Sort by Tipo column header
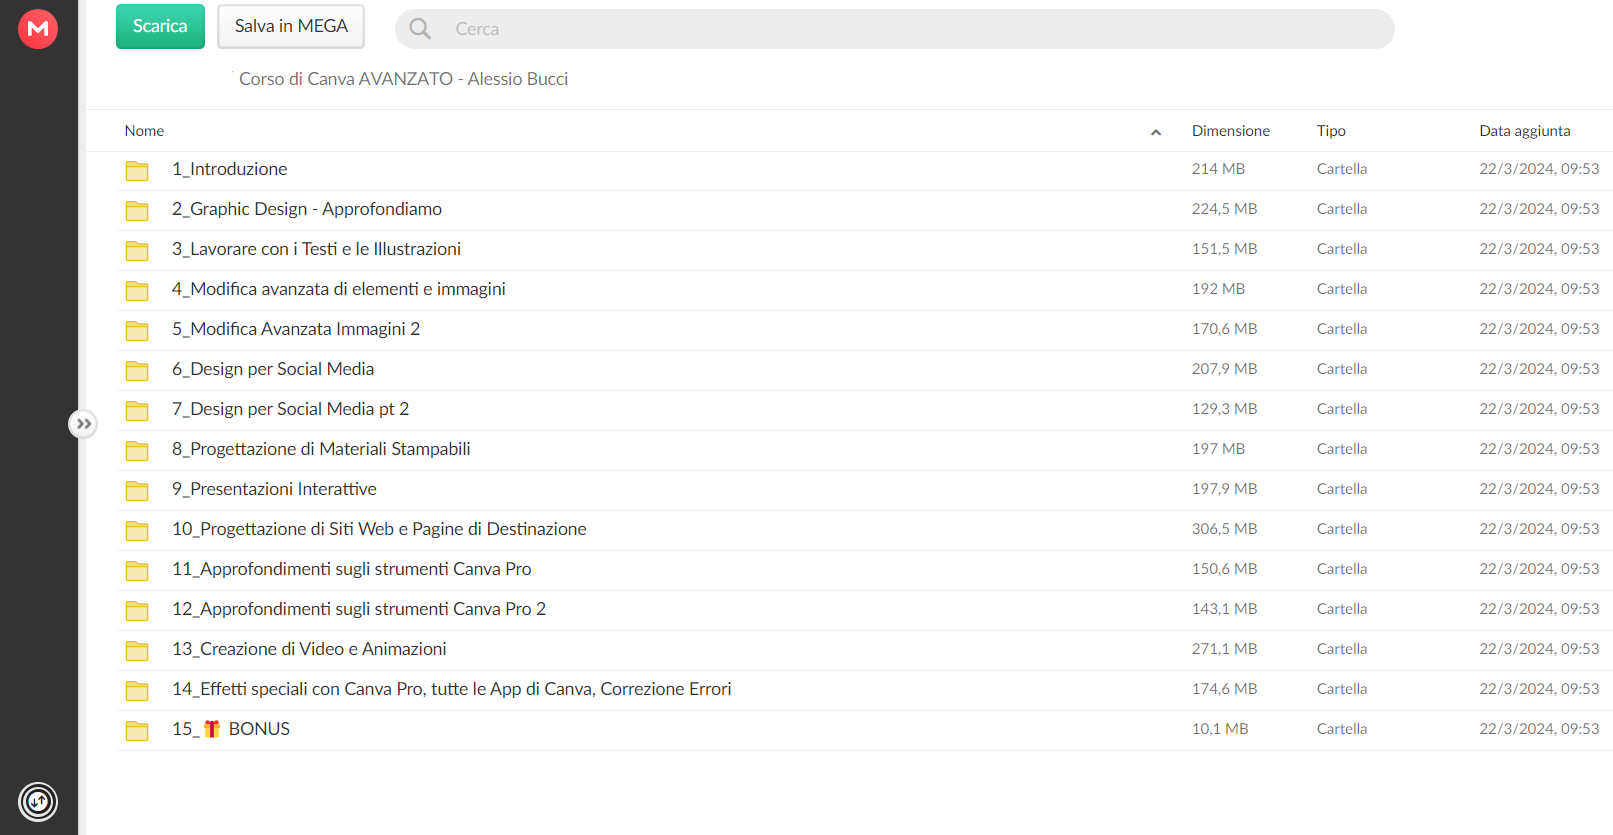The width and height of the screenshot is (1613, 835). tap(1331, 131)
